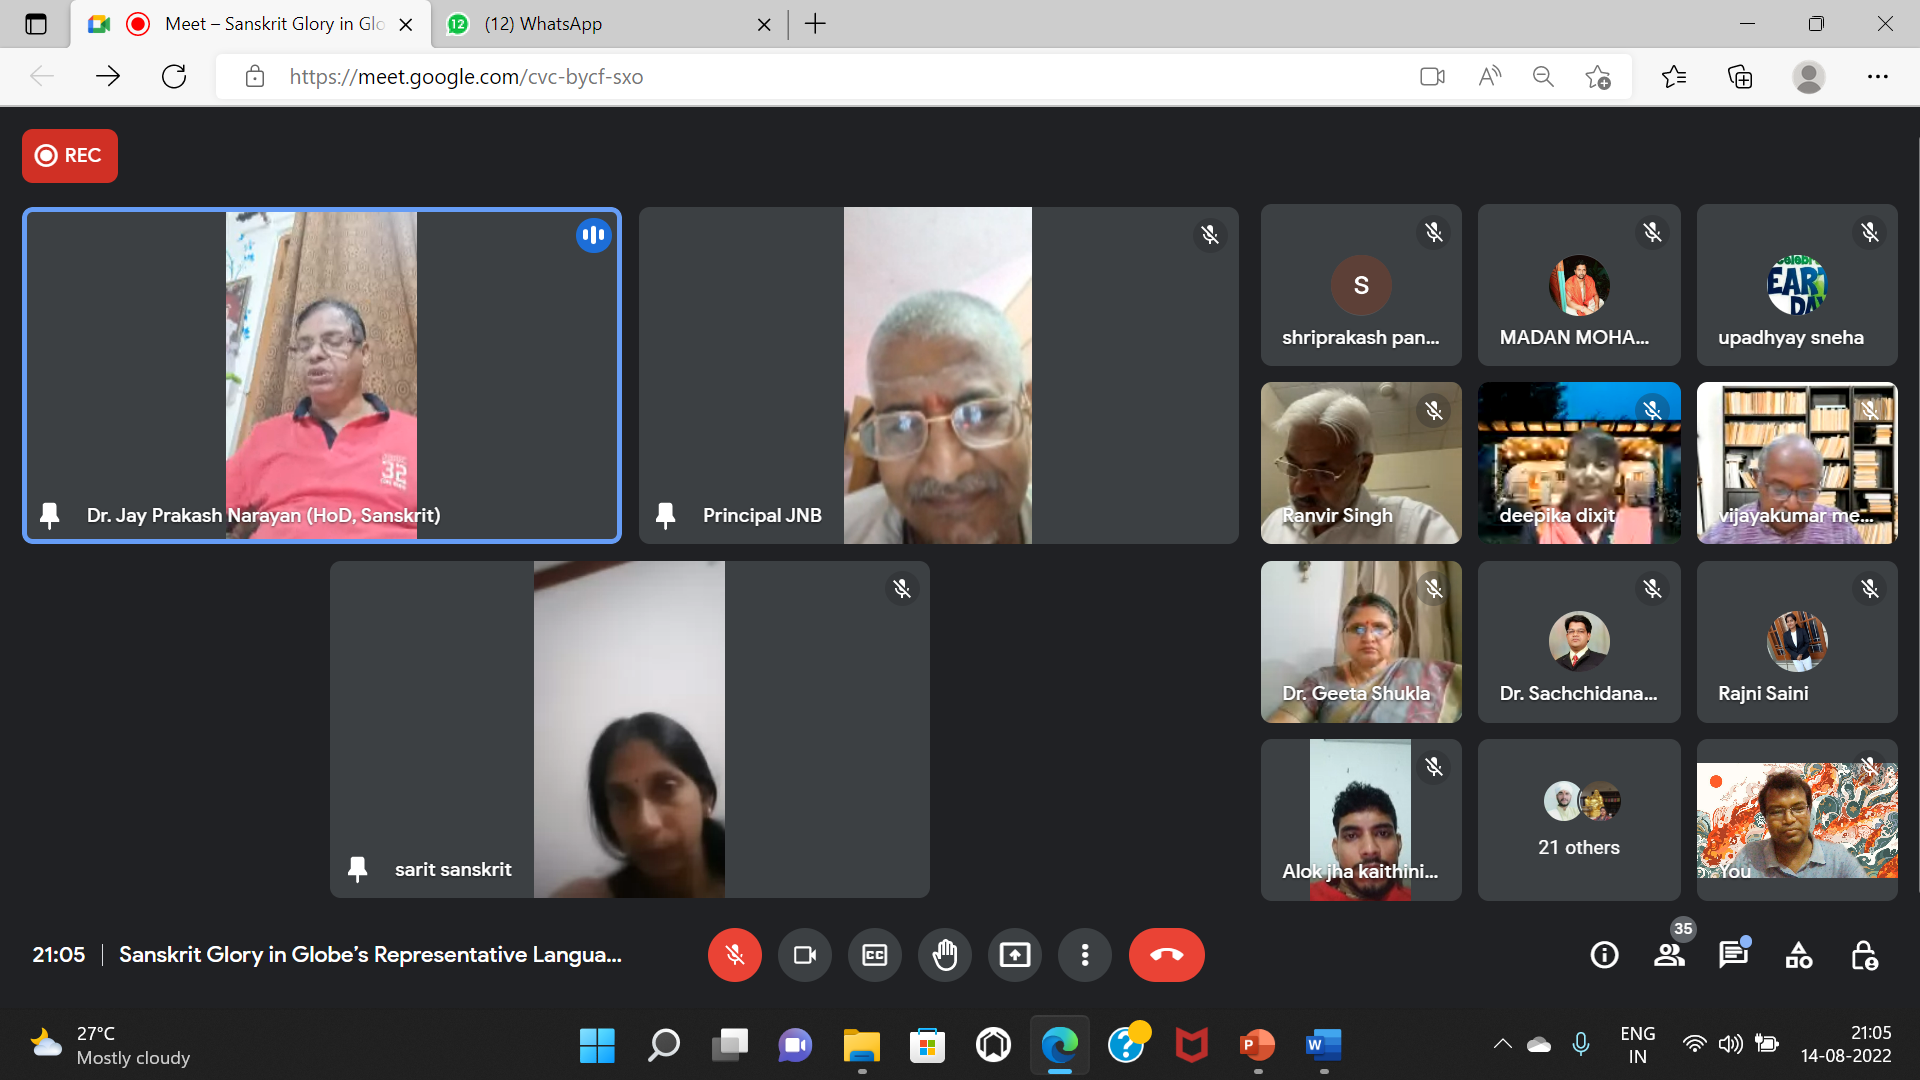Screen dimensions: 1920x1080
Task: Open the chat with everyone panel
Action: click(1733, 955)
